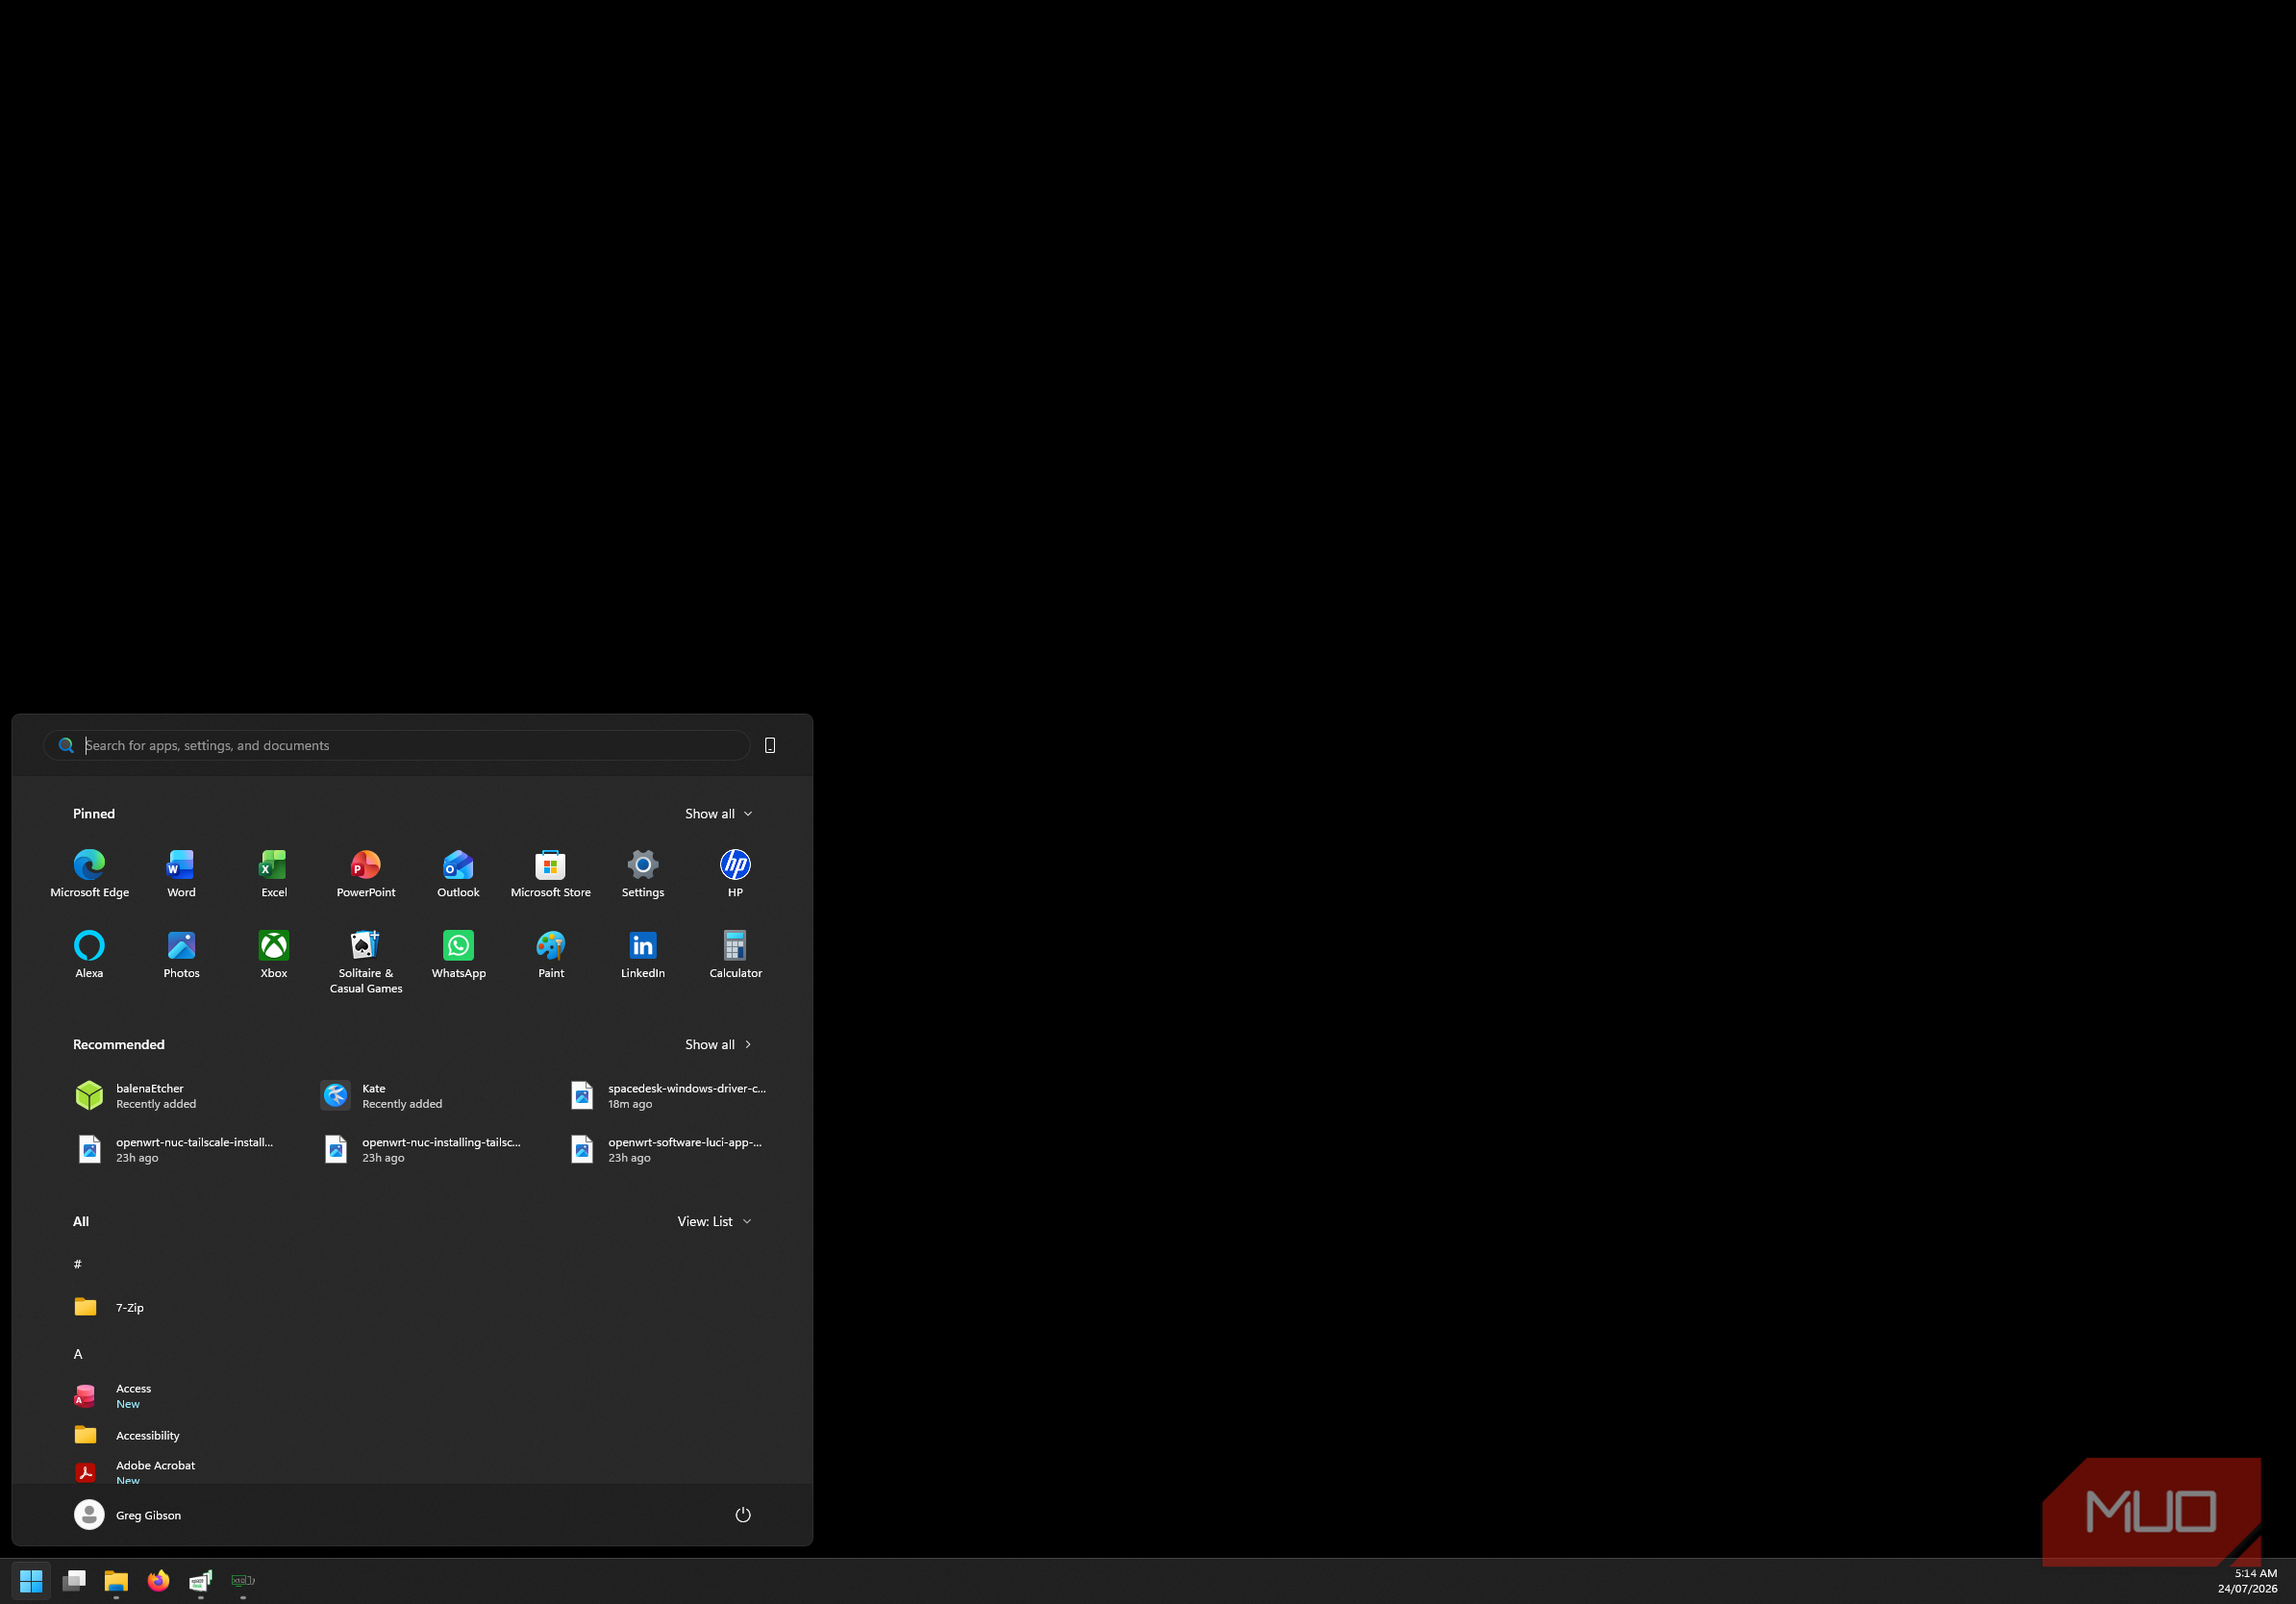Screen dimensions: 2296x1604
Task: Open File Explorer from the taskbar
Action: 116,1580
